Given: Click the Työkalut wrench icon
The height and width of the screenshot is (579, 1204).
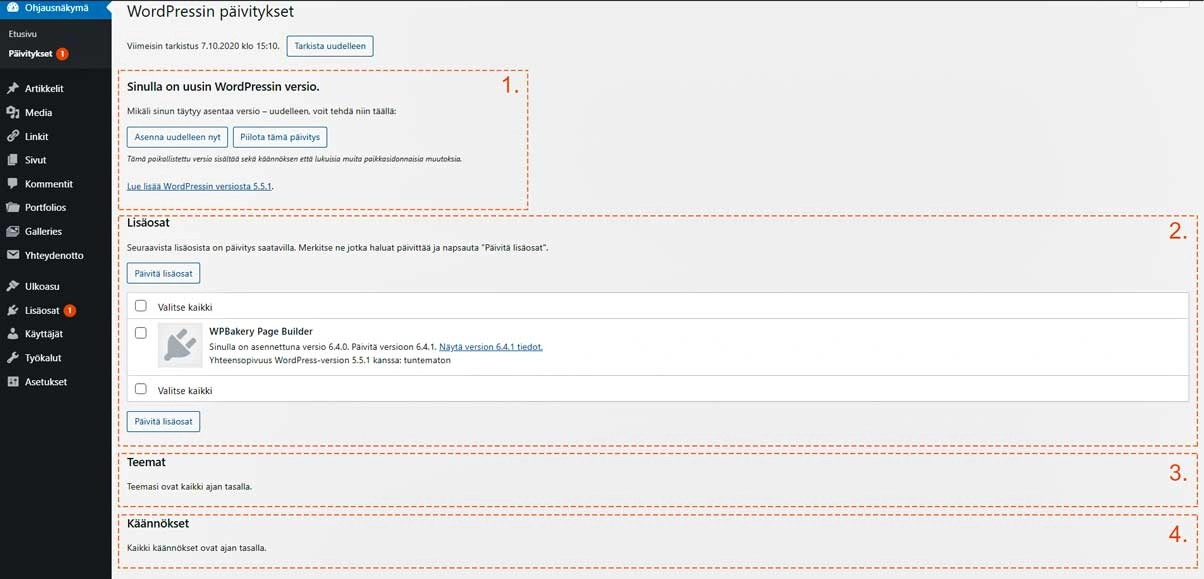Looking at the screenshot, I should coord(13,358).
